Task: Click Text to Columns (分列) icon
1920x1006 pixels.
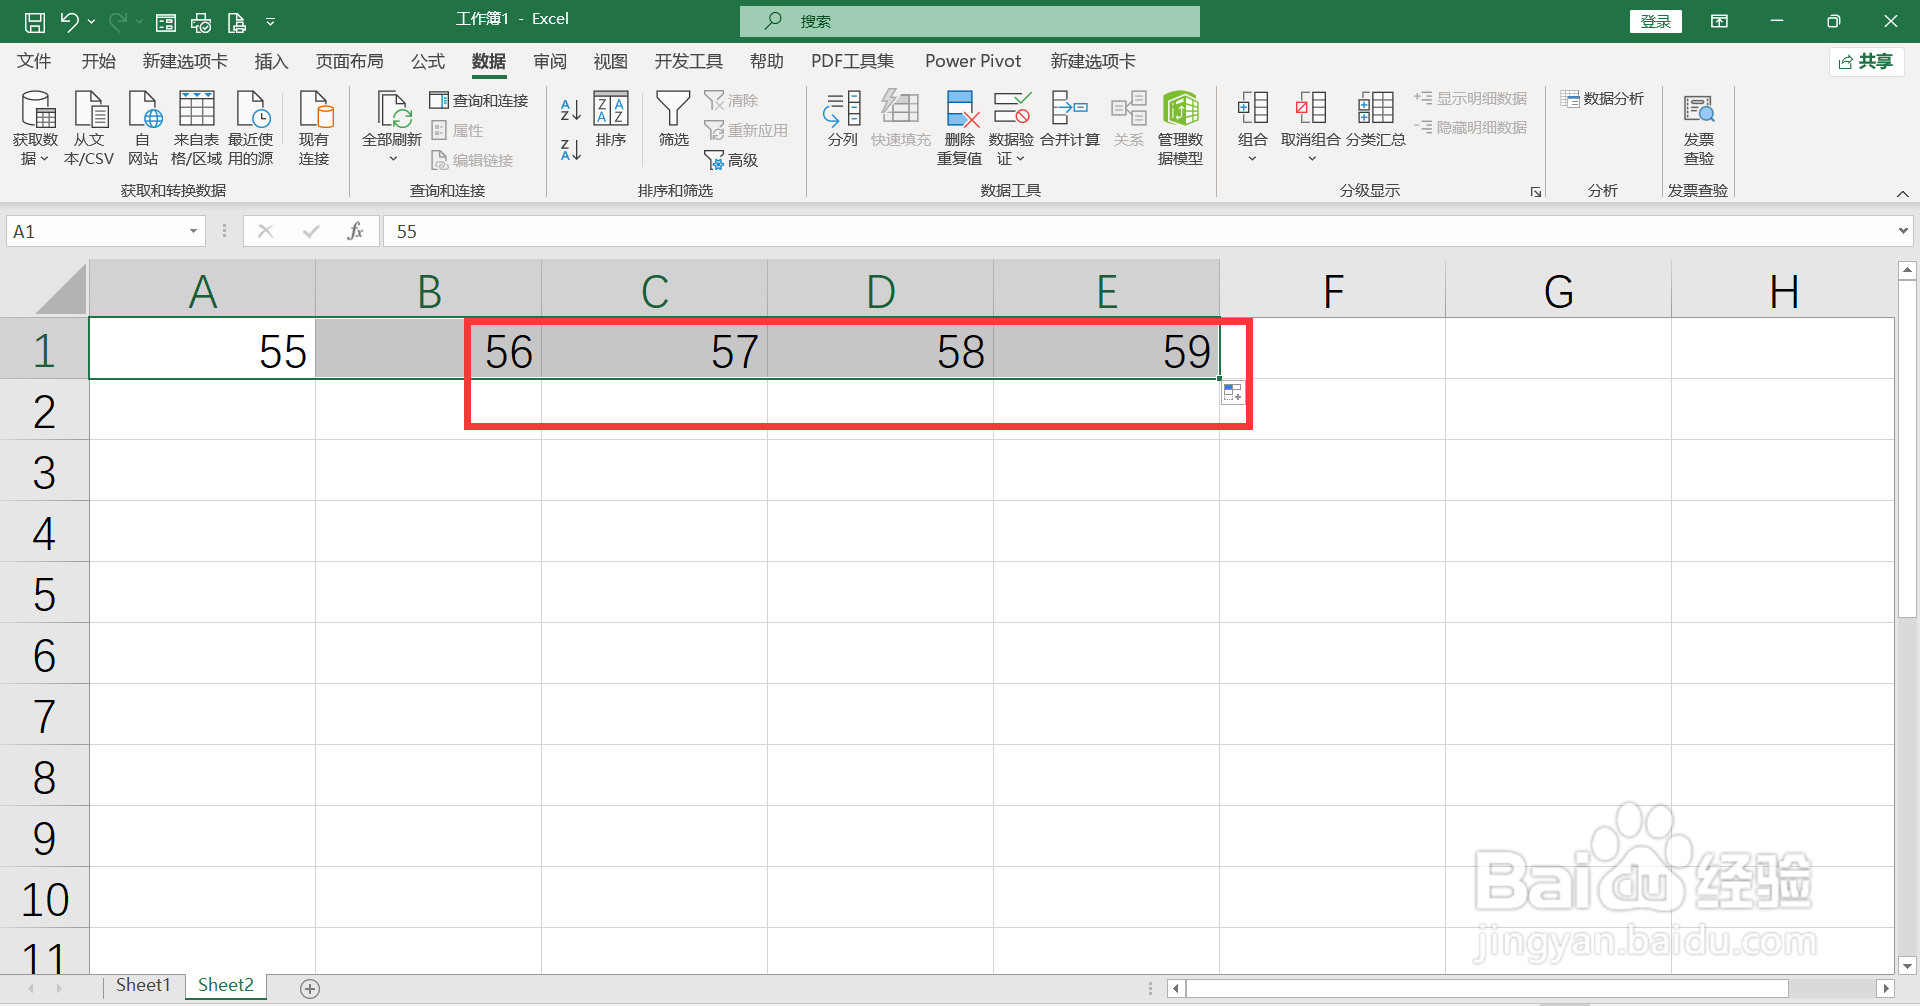Action: pyautogui.click(x=842, y=119)
